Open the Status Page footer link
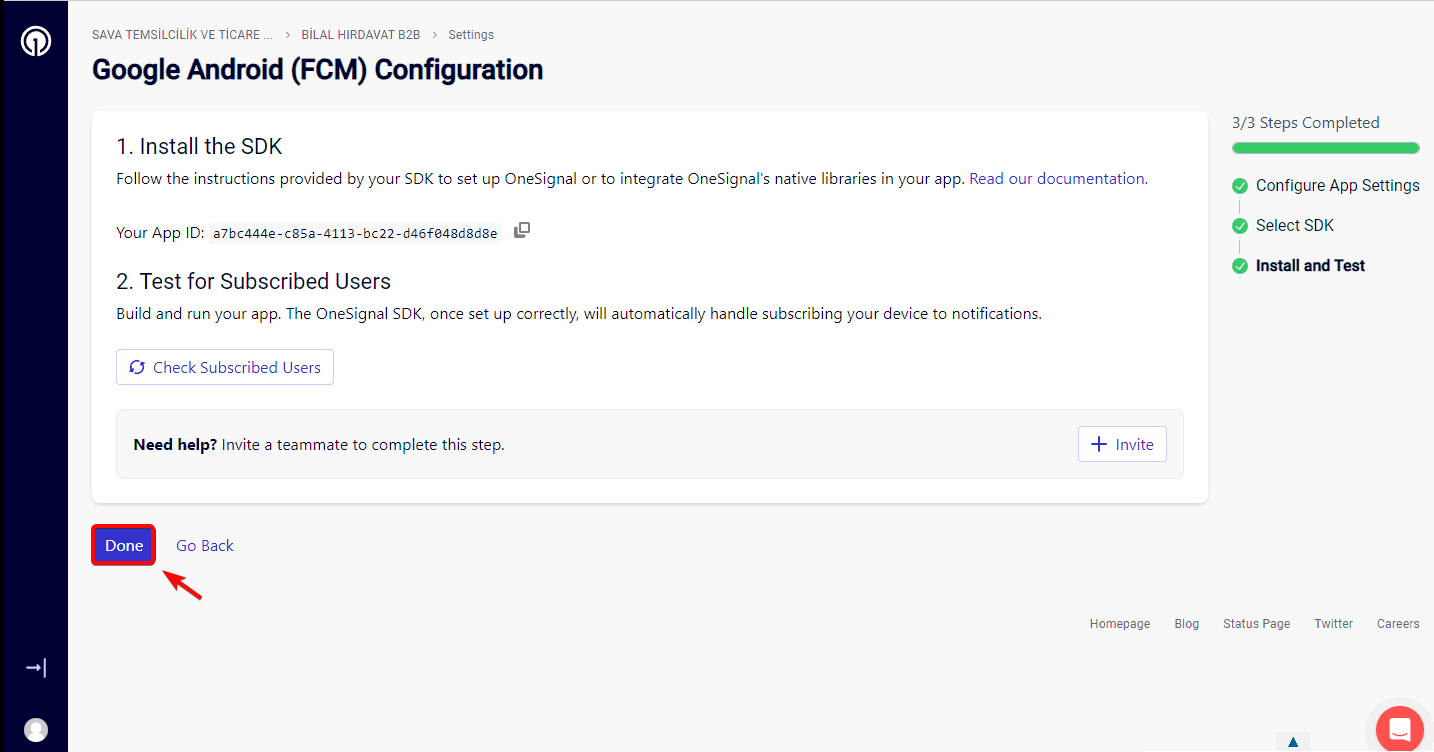The width and height of the screenshot is (1434, 752). [x=1256, y=623]
